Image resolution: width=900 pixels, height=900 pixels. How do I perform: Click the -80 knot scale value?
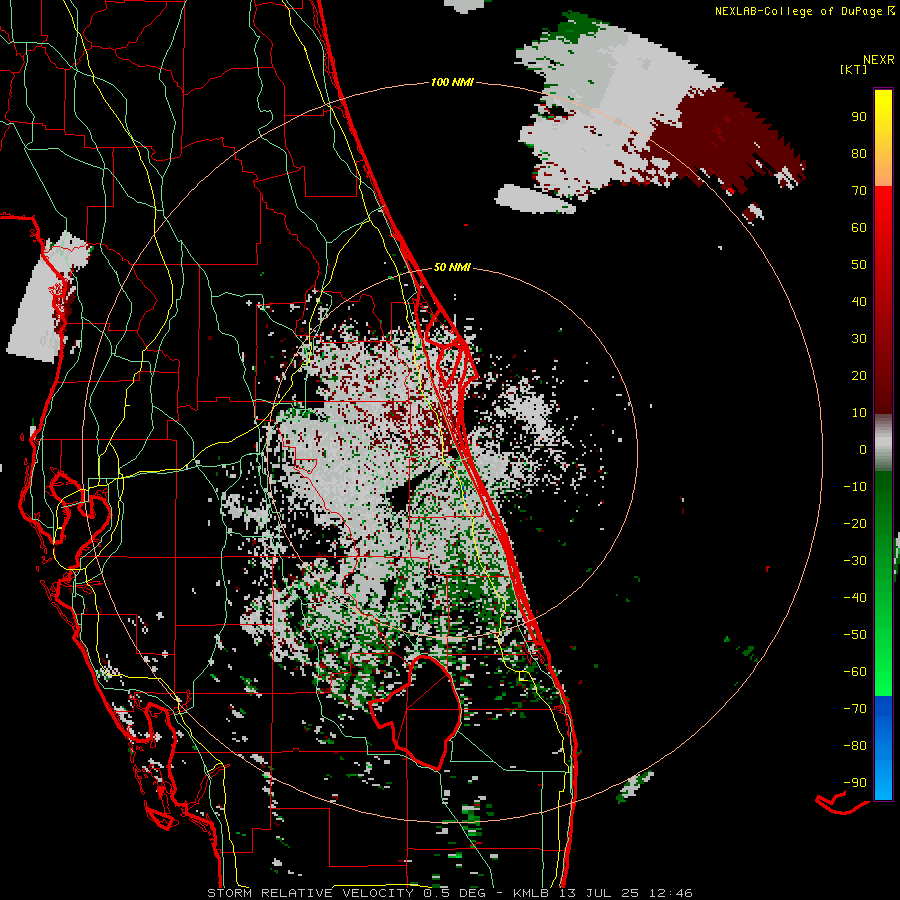click(855, 746)
